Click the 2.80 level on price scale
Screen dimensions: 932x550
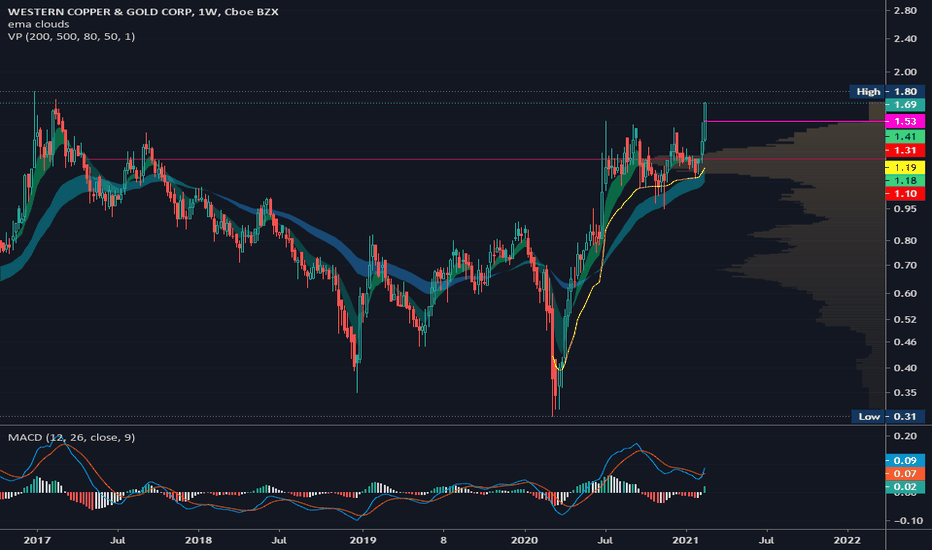pos(905,11)
